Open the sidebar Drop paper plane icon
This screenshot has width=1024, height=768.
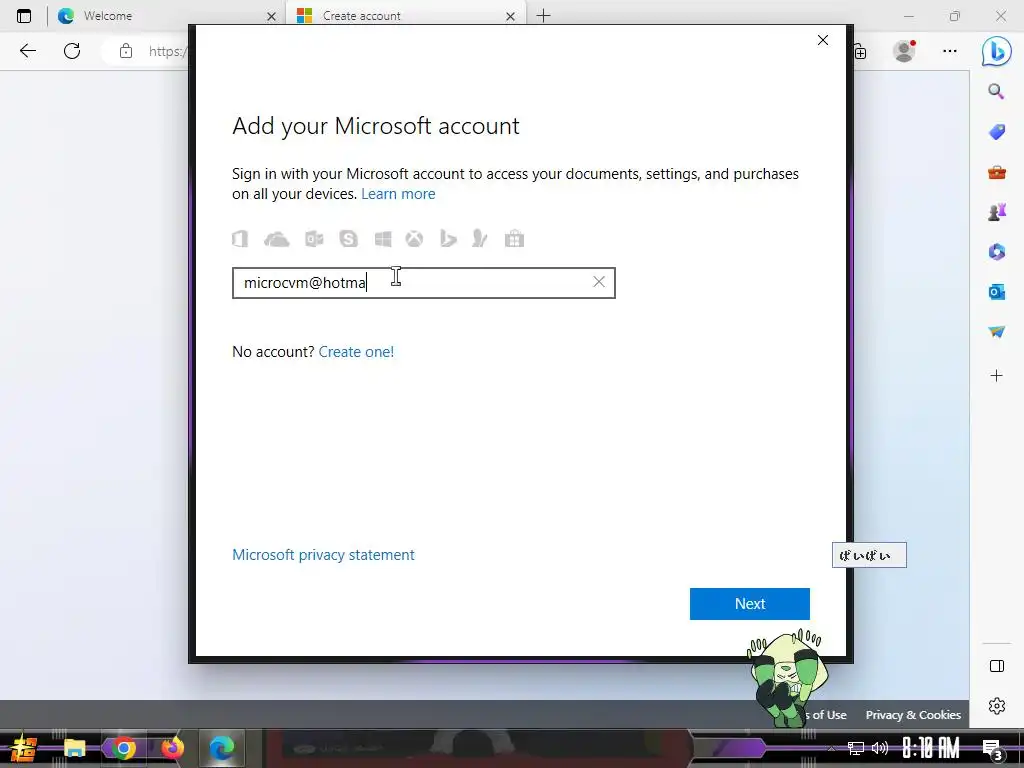[x=997, y=332]
